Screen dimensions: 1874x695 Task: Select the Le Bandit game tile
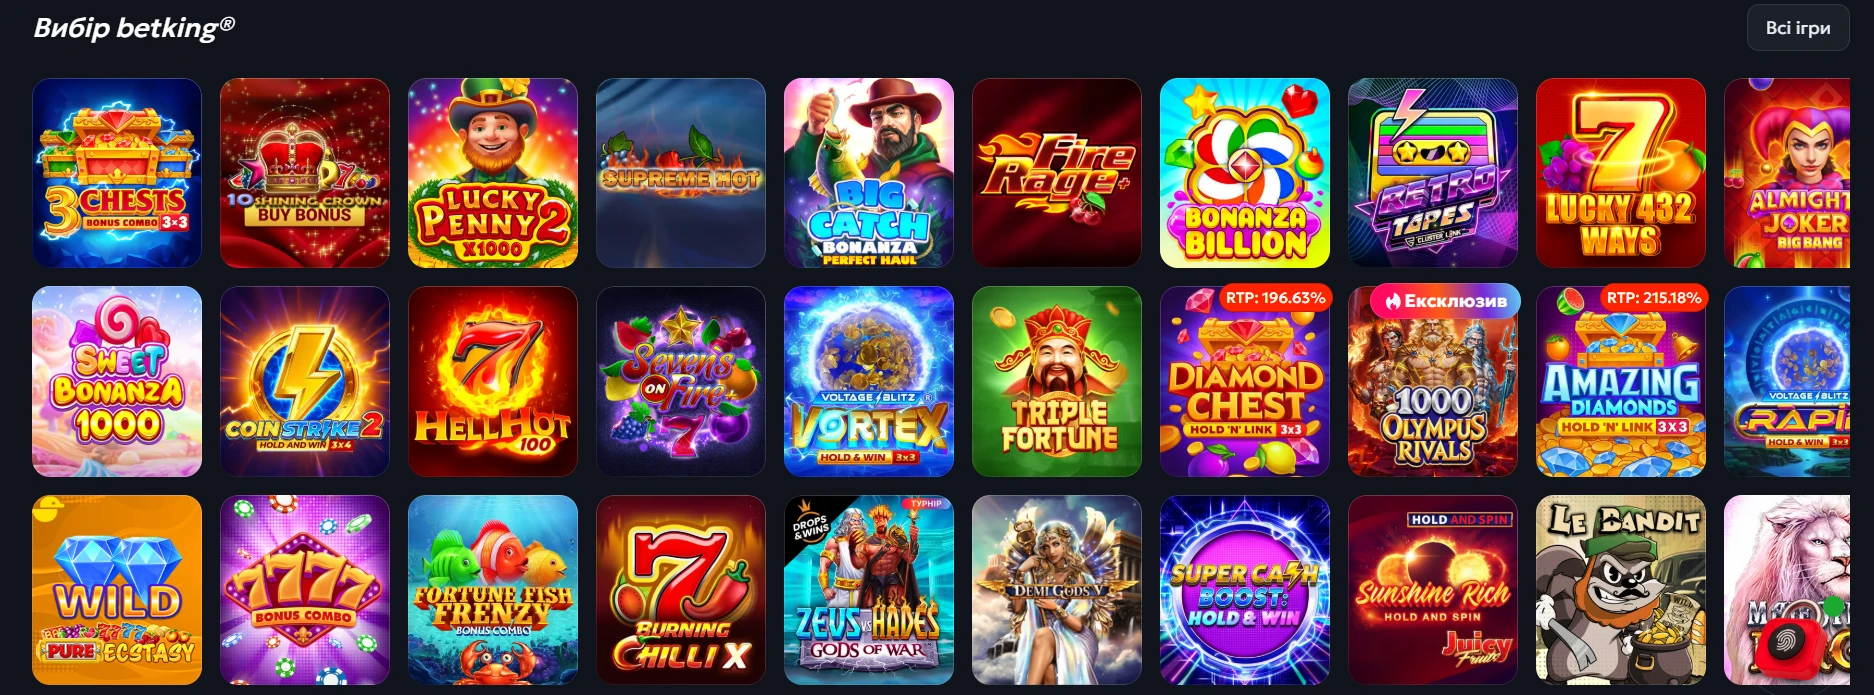pyautogui.click(x=1621, y=590)
